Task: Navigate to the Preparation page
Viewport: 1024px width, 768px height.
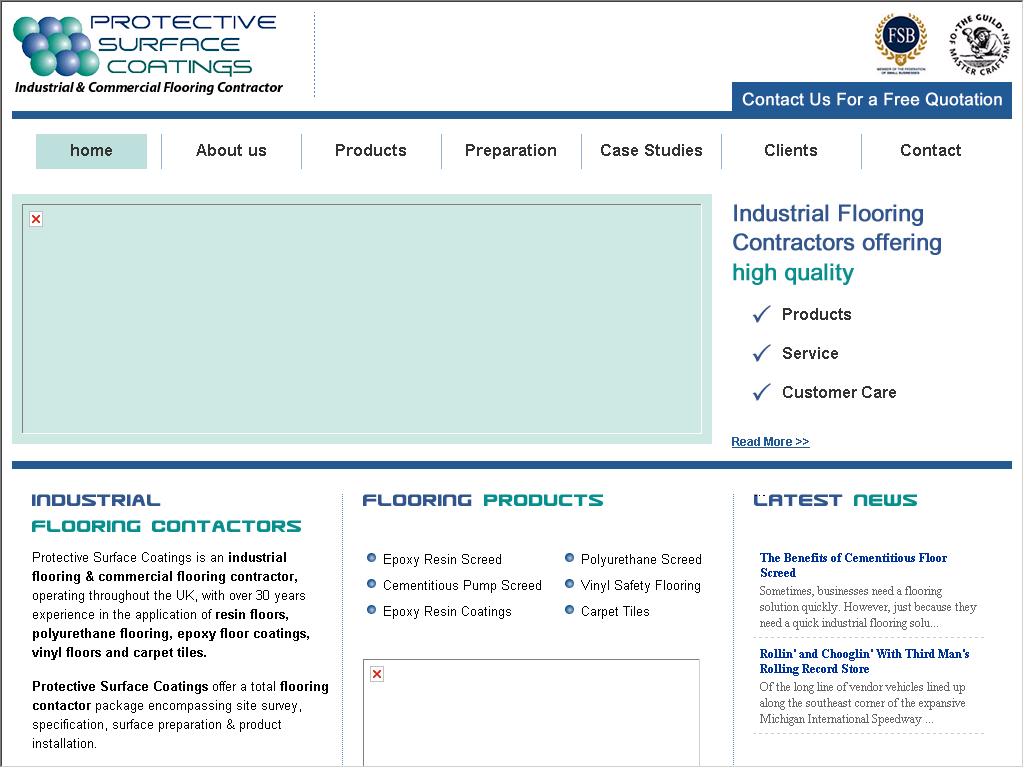Action: tap(511, 151)
